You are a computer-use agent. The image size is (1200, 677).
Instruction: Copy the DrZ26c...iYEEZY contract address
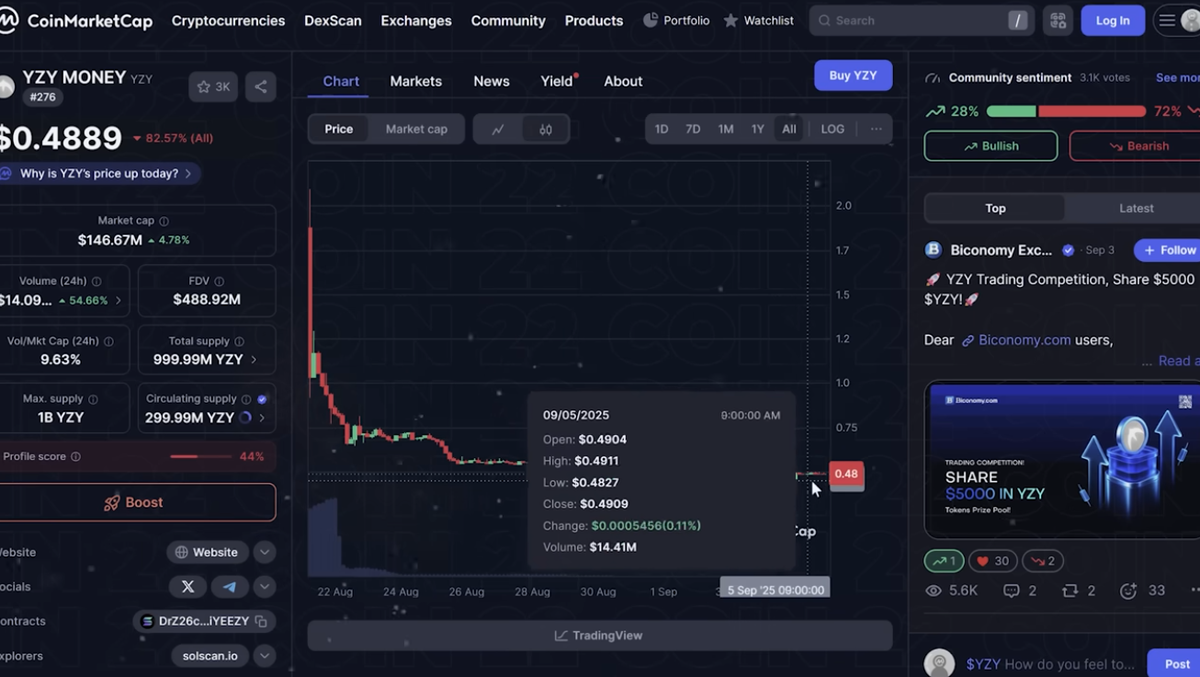point(261,621)
